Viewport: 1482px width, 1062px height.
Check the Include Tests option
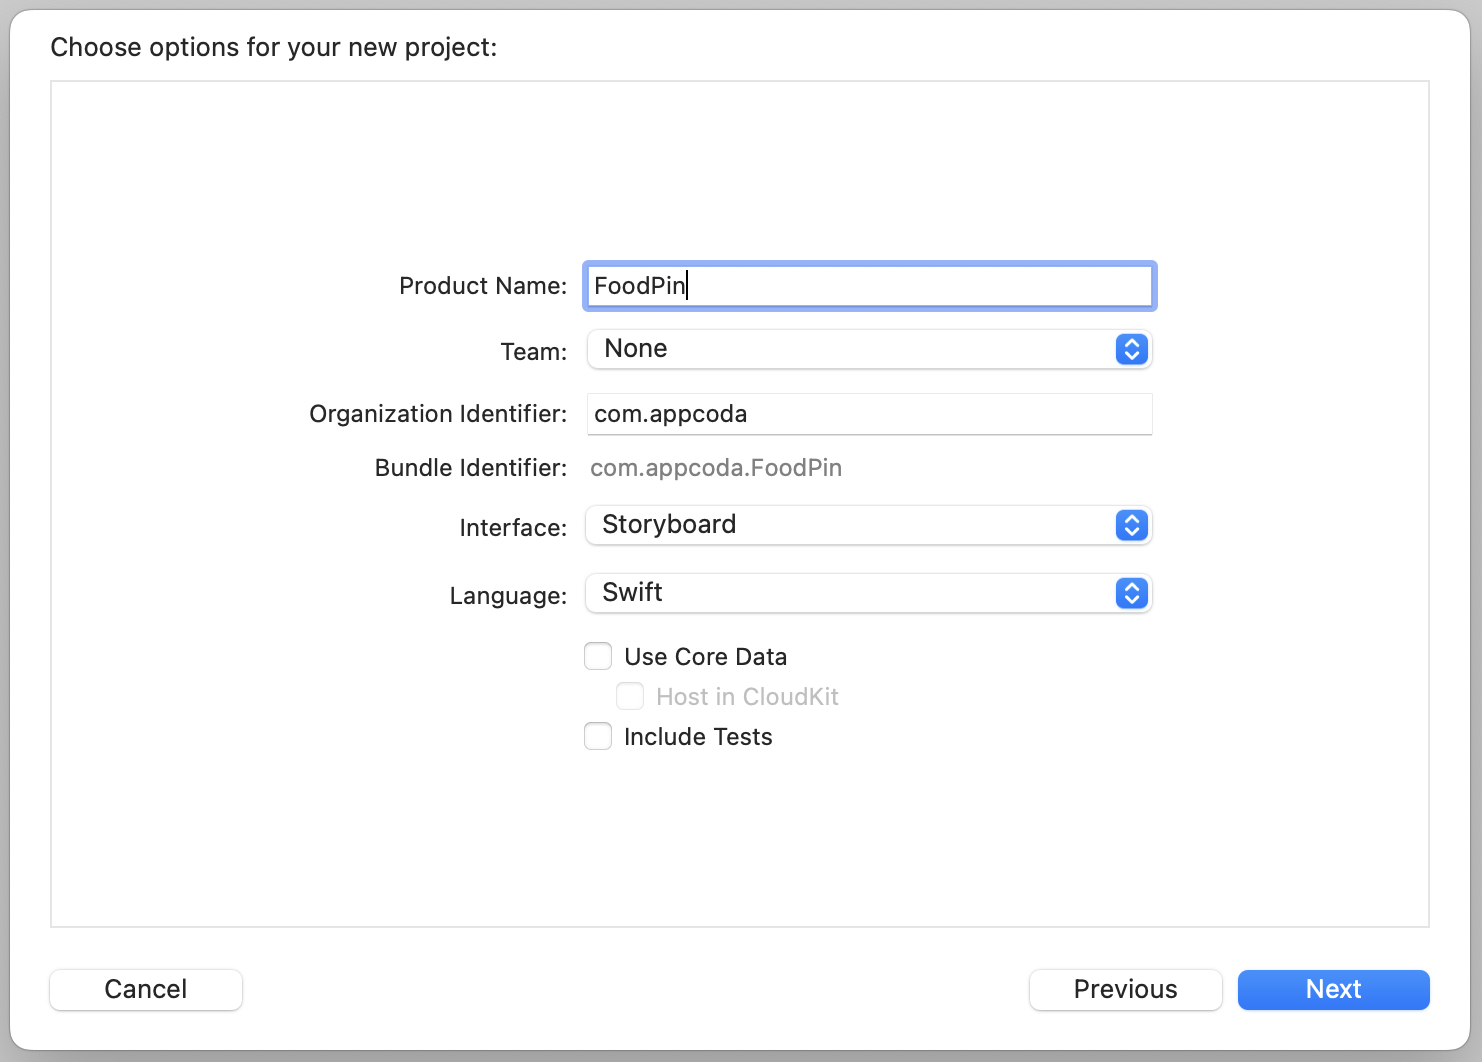(598, 736)
